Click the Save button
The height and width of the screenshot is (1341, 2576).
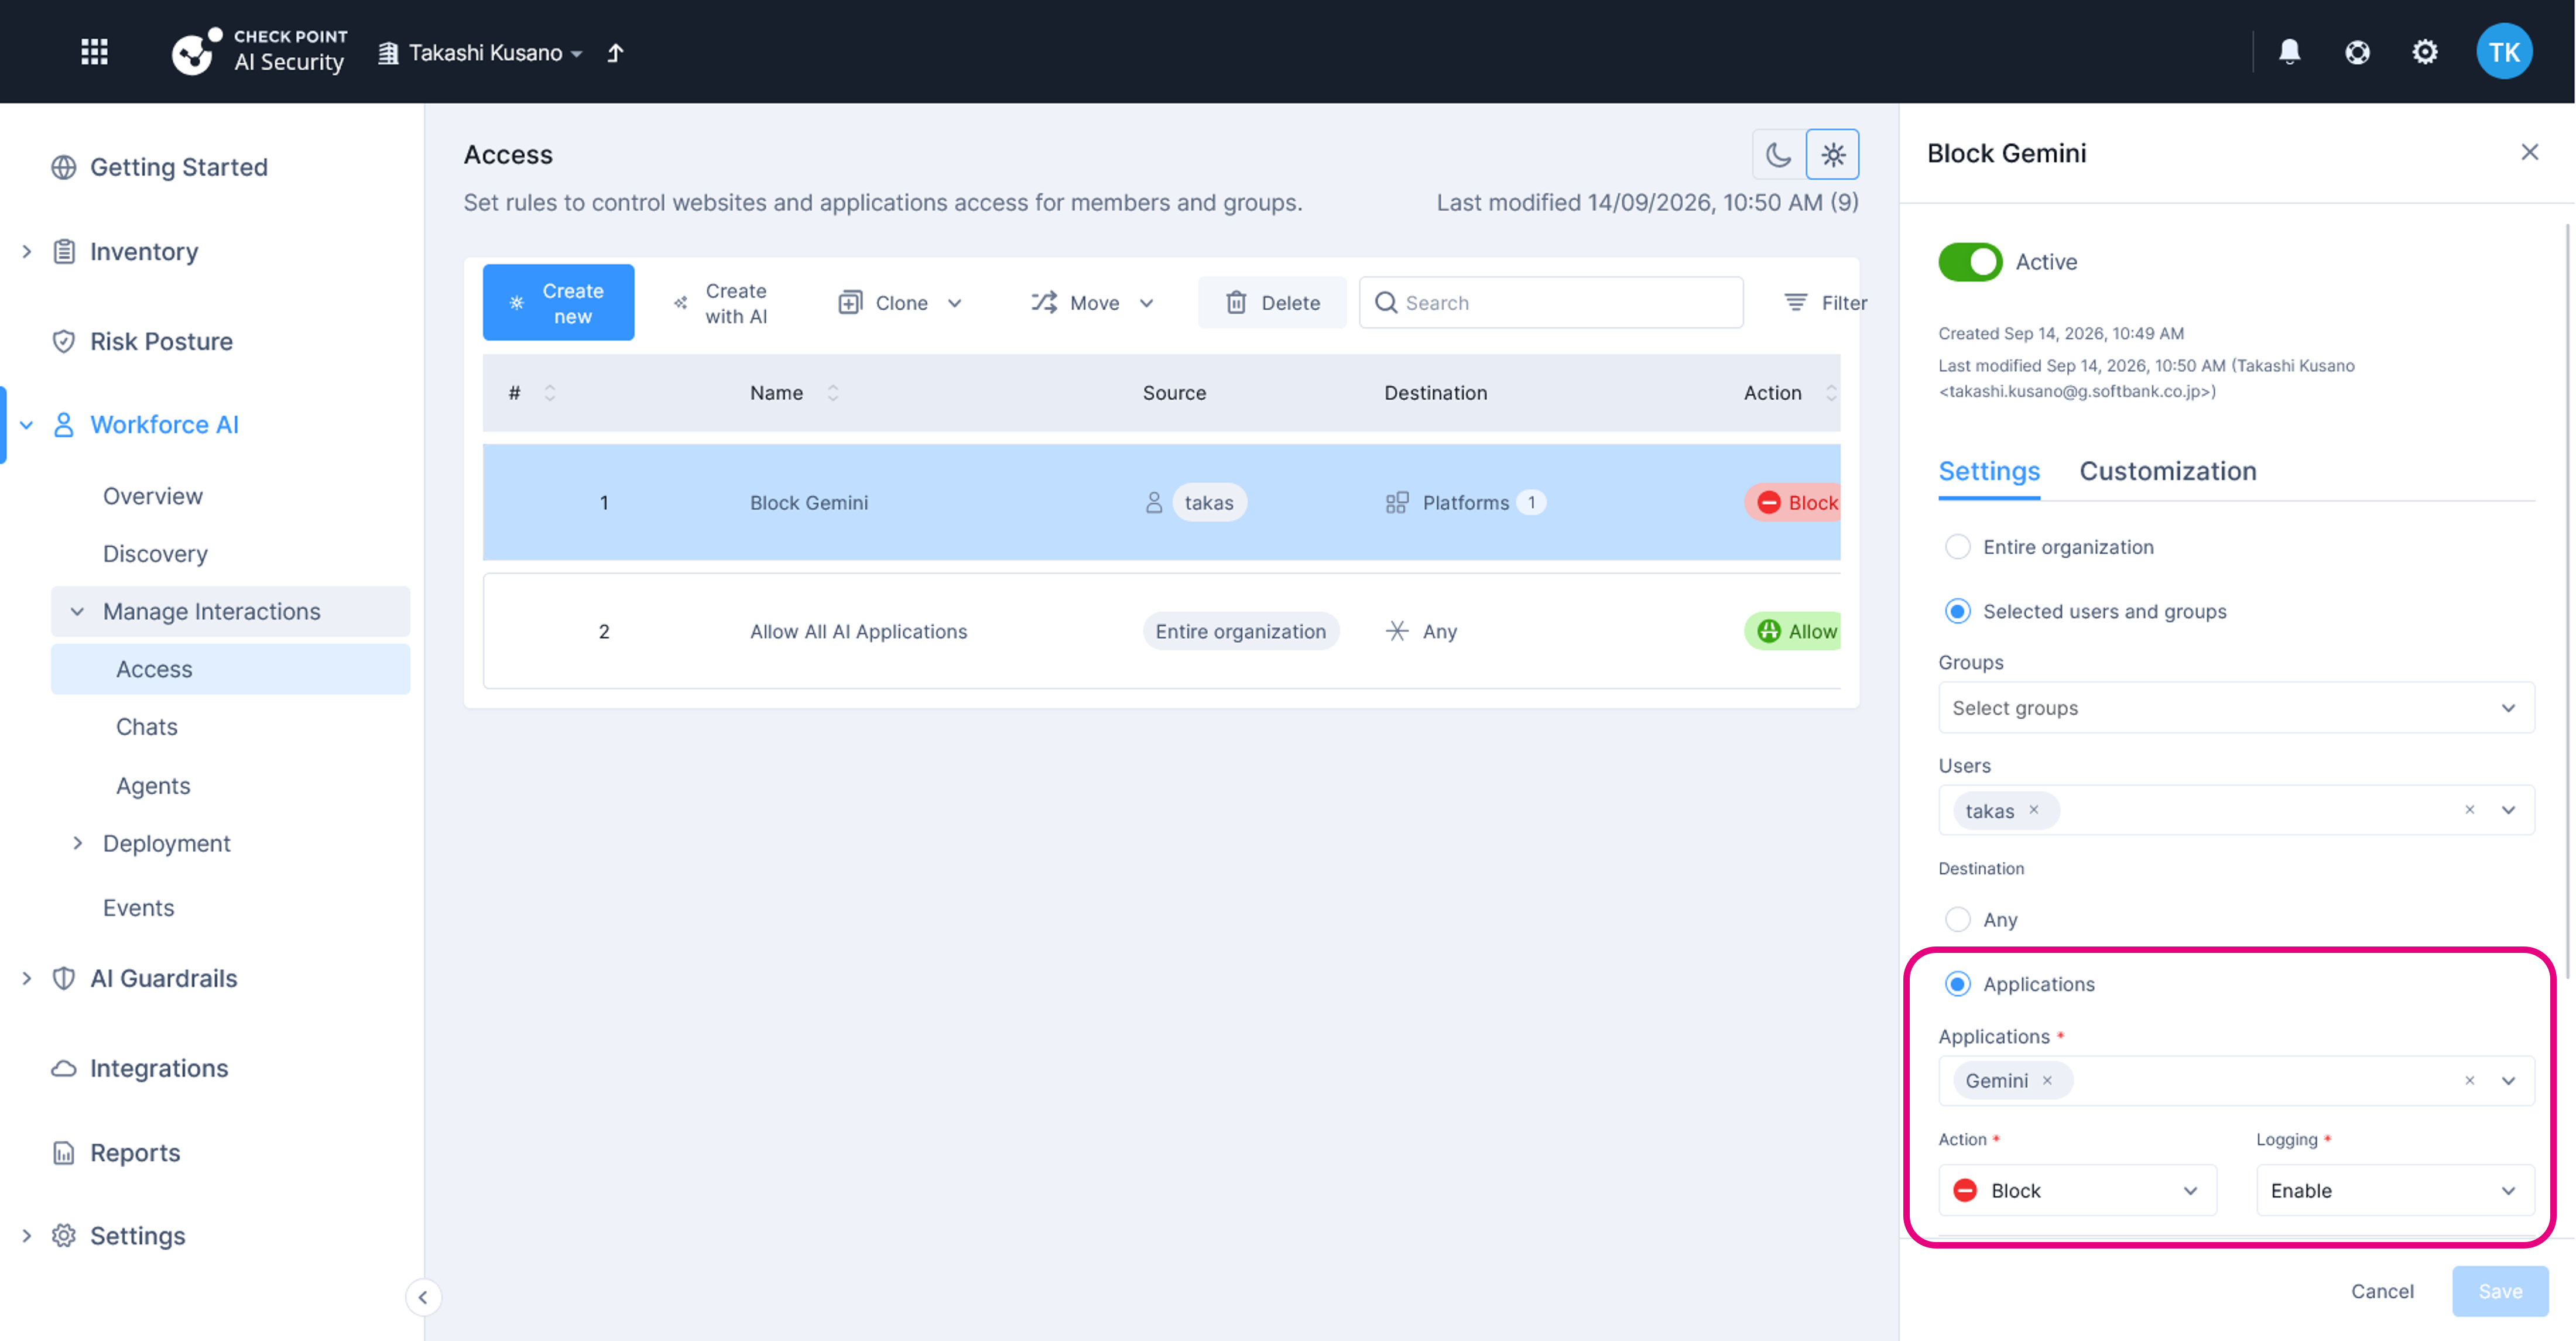(x=2500, y=1291)
